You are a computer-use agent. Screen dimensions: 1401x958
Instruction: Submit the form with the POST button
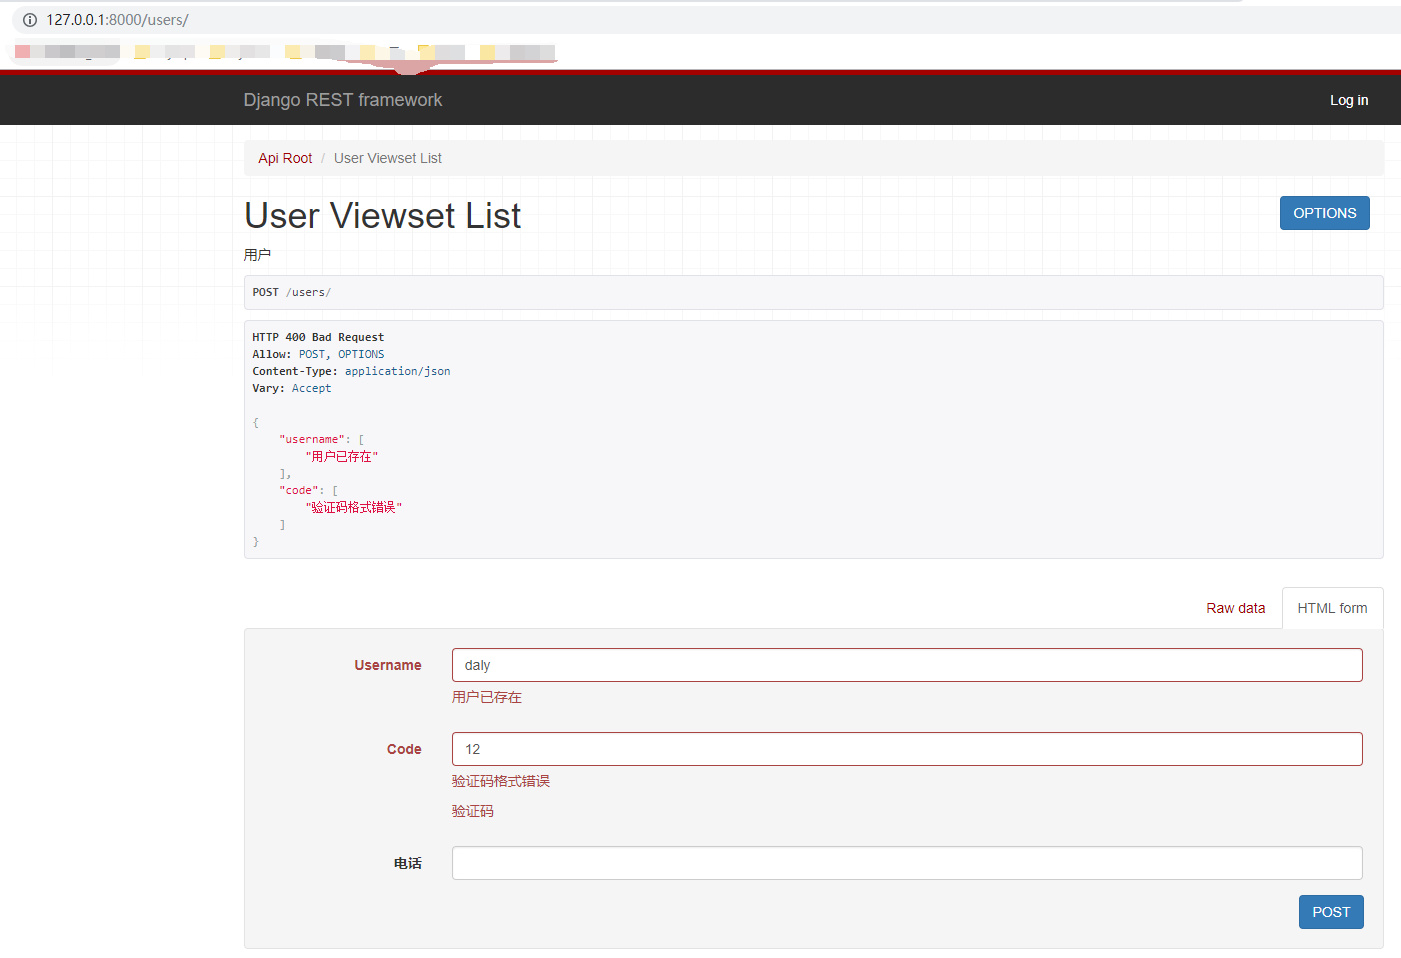pyautogui.click(x=1330, y=912)
